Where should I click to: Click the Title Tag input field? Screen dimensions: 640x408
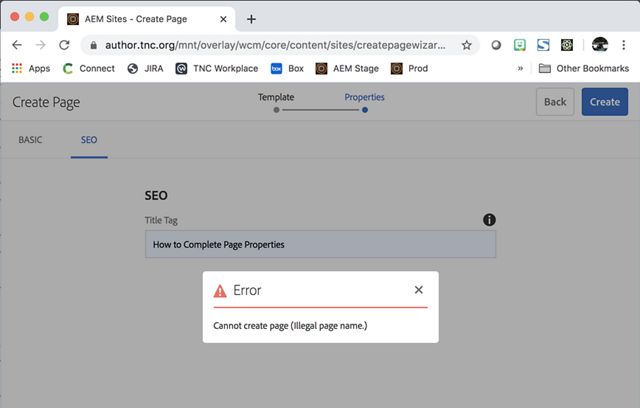click(320, 244)
